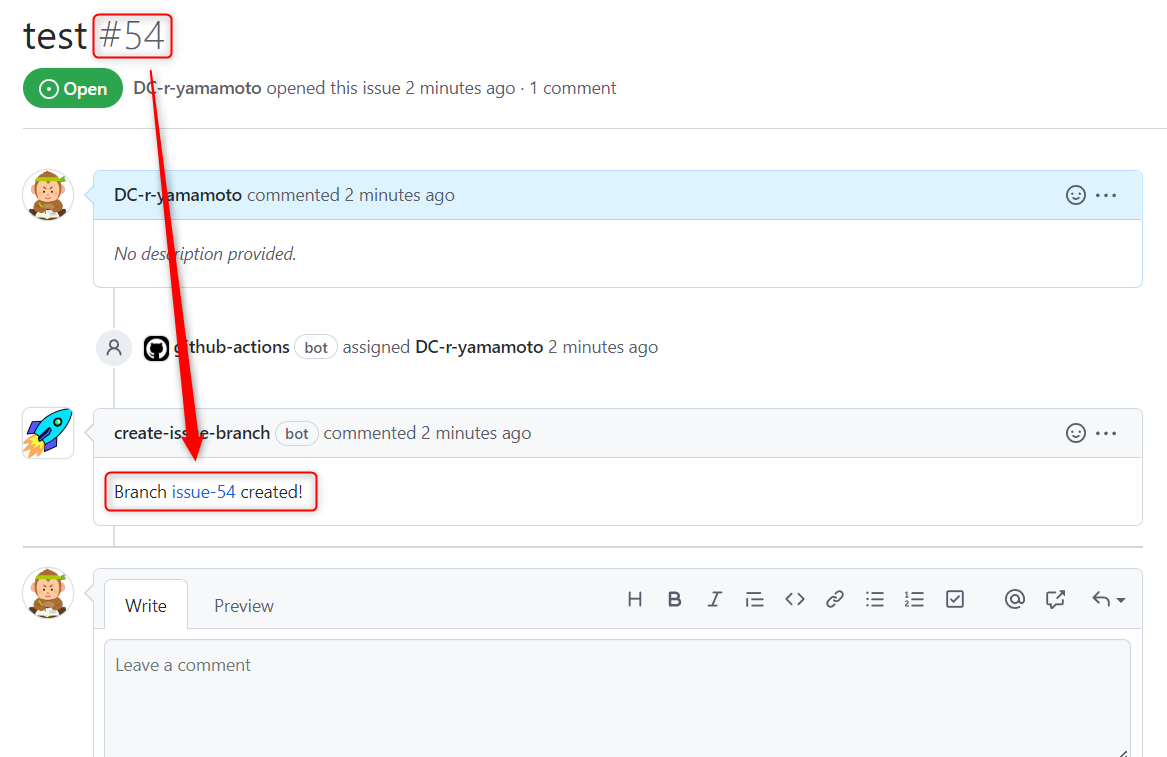Mention a user with the @ icon

click(x=1014, y=599)
